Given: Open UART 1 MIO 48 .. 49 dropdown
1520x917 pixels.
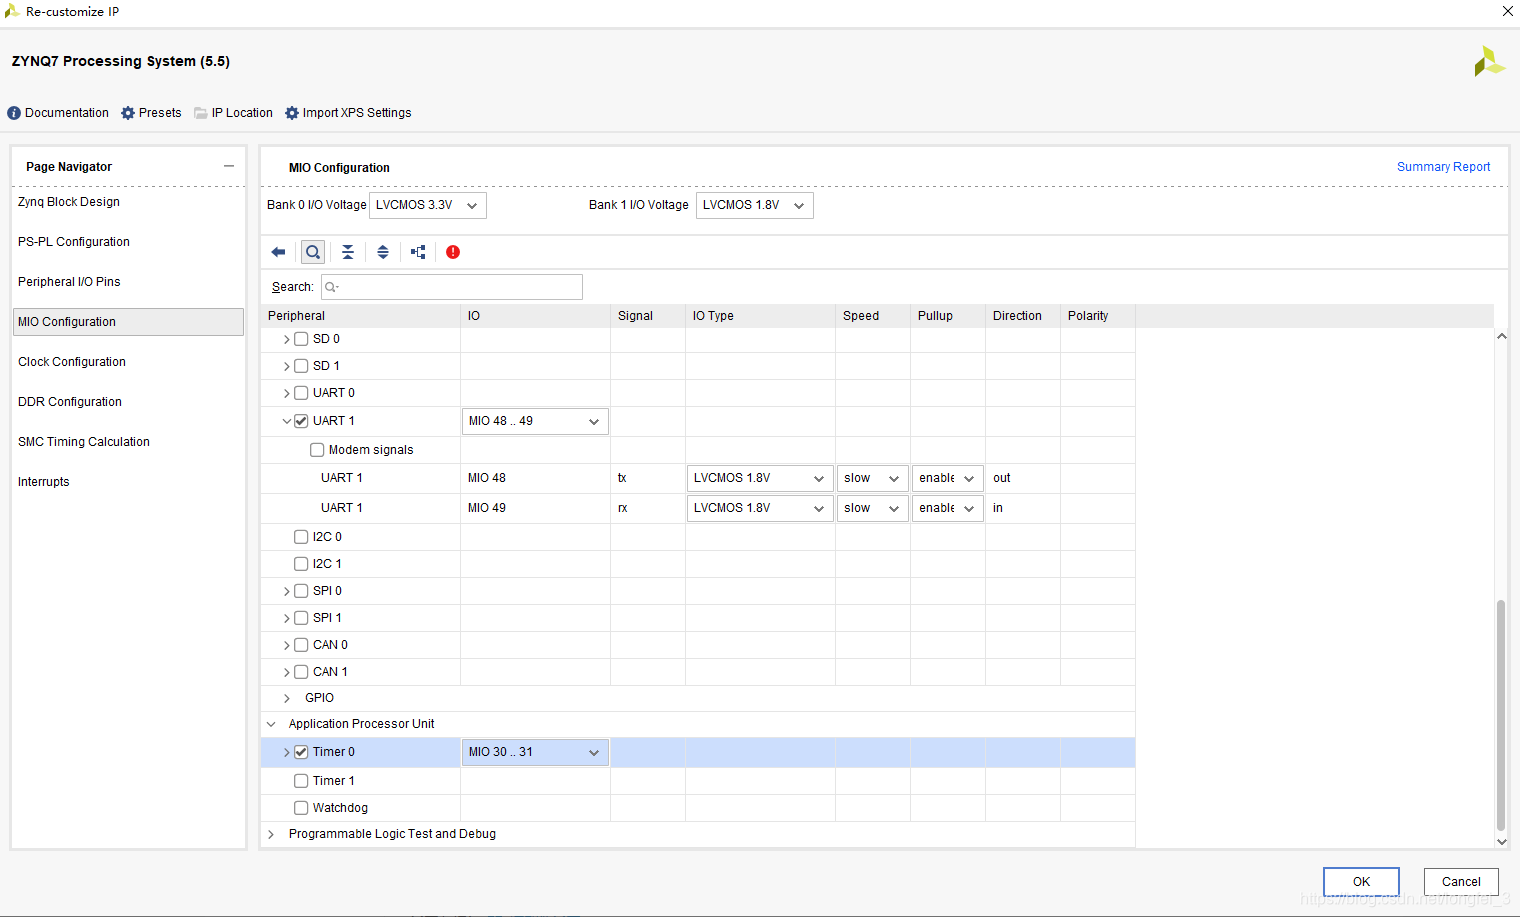Looking at the screenshot, I should coord(535,421).
